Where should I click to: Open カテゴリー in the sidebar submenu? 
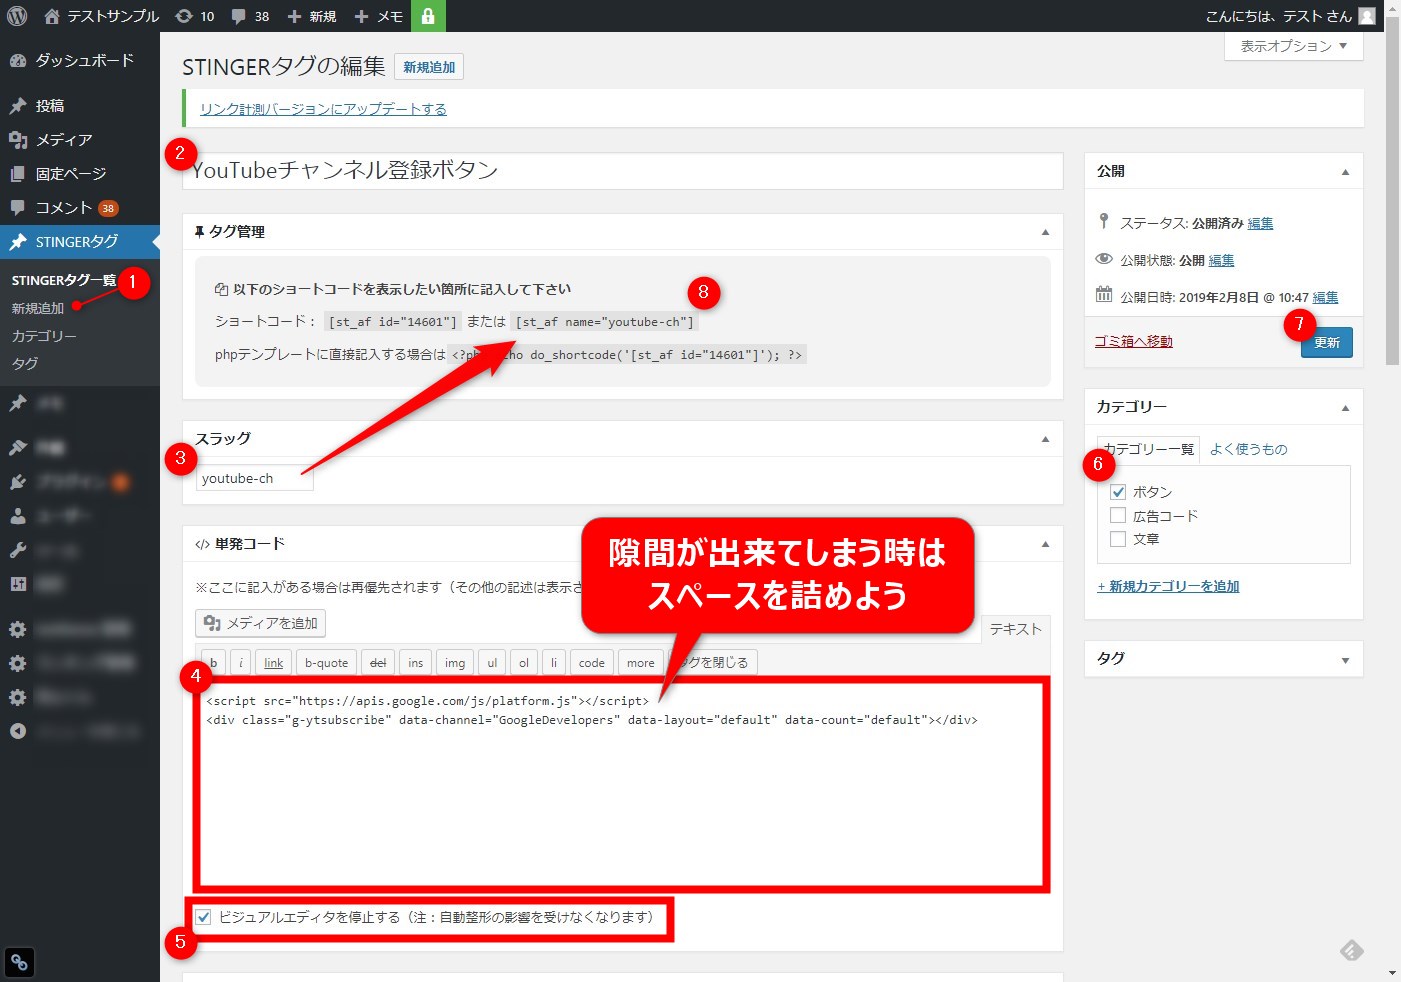point(44,336)
